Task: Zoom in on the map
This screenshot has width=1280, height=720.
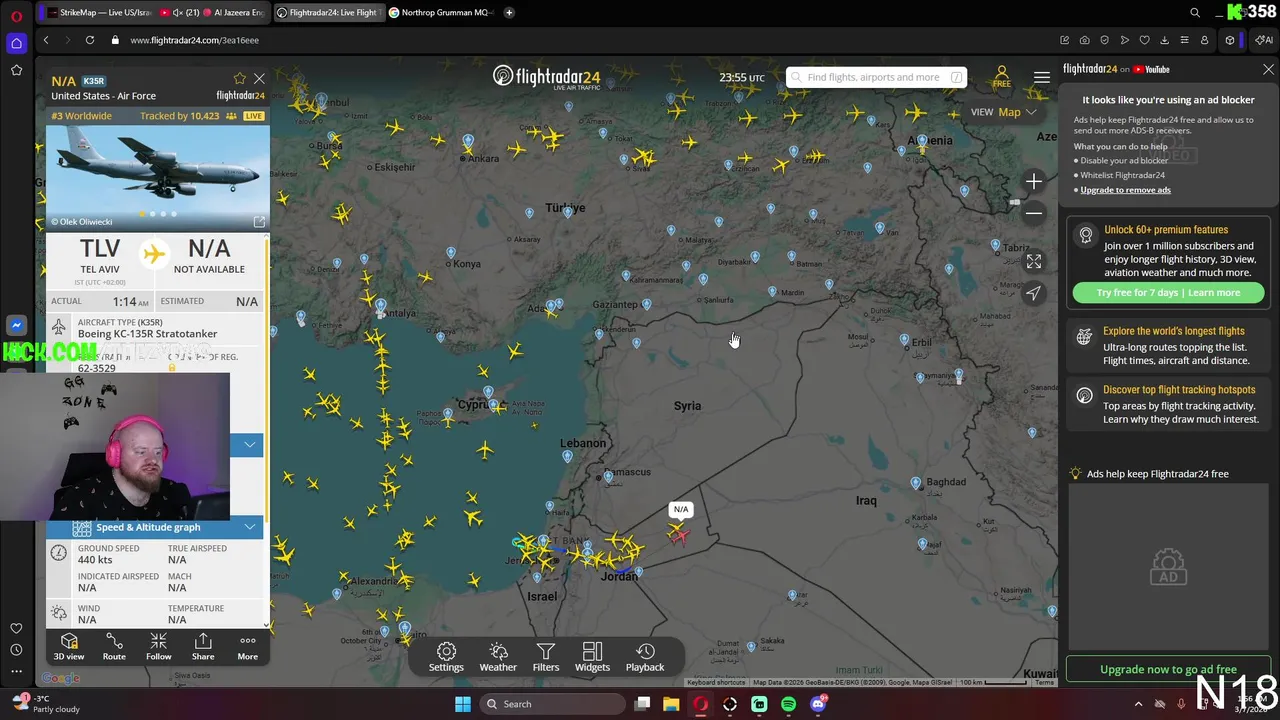Action: [x=1034, y=181]
